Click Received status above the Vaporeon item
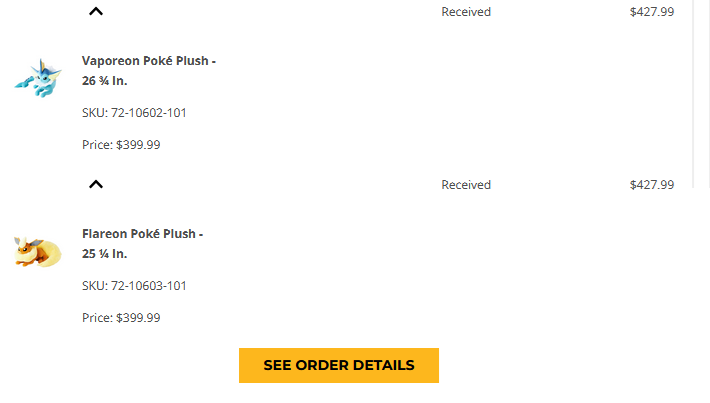This screenshot has width=710, height=403. click(x=466, y=12)
